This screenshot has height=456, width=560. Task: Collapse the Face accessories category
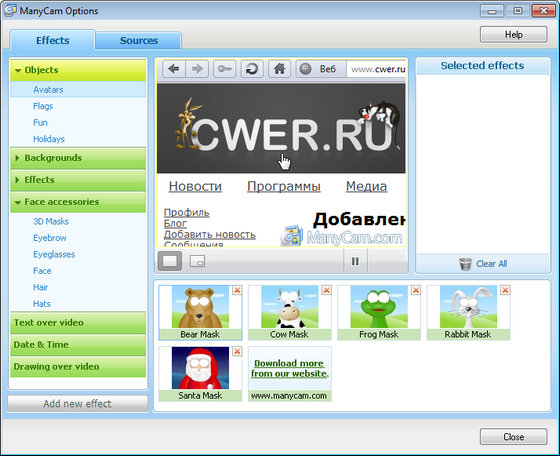pyautogui.click(x=78, y=202)
